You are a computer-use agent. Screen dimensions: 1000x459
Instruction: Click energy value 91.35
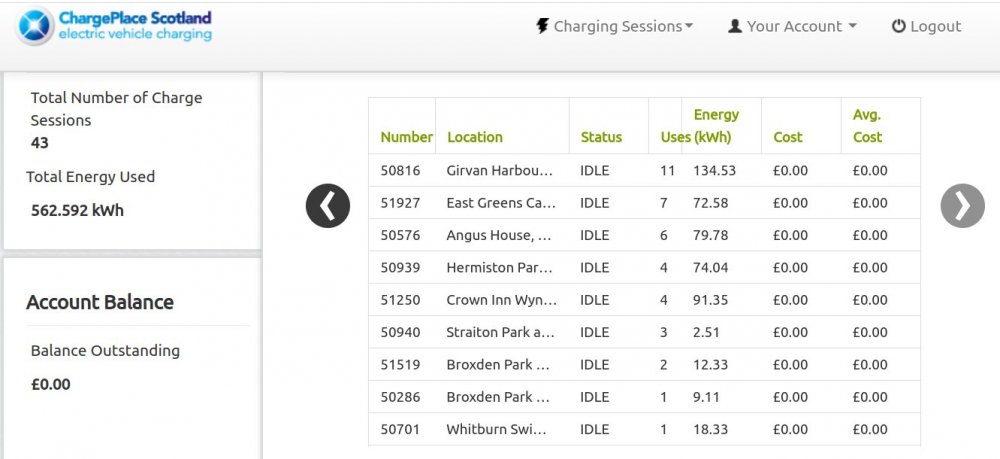pyautogui.click(x=710, y=300)
